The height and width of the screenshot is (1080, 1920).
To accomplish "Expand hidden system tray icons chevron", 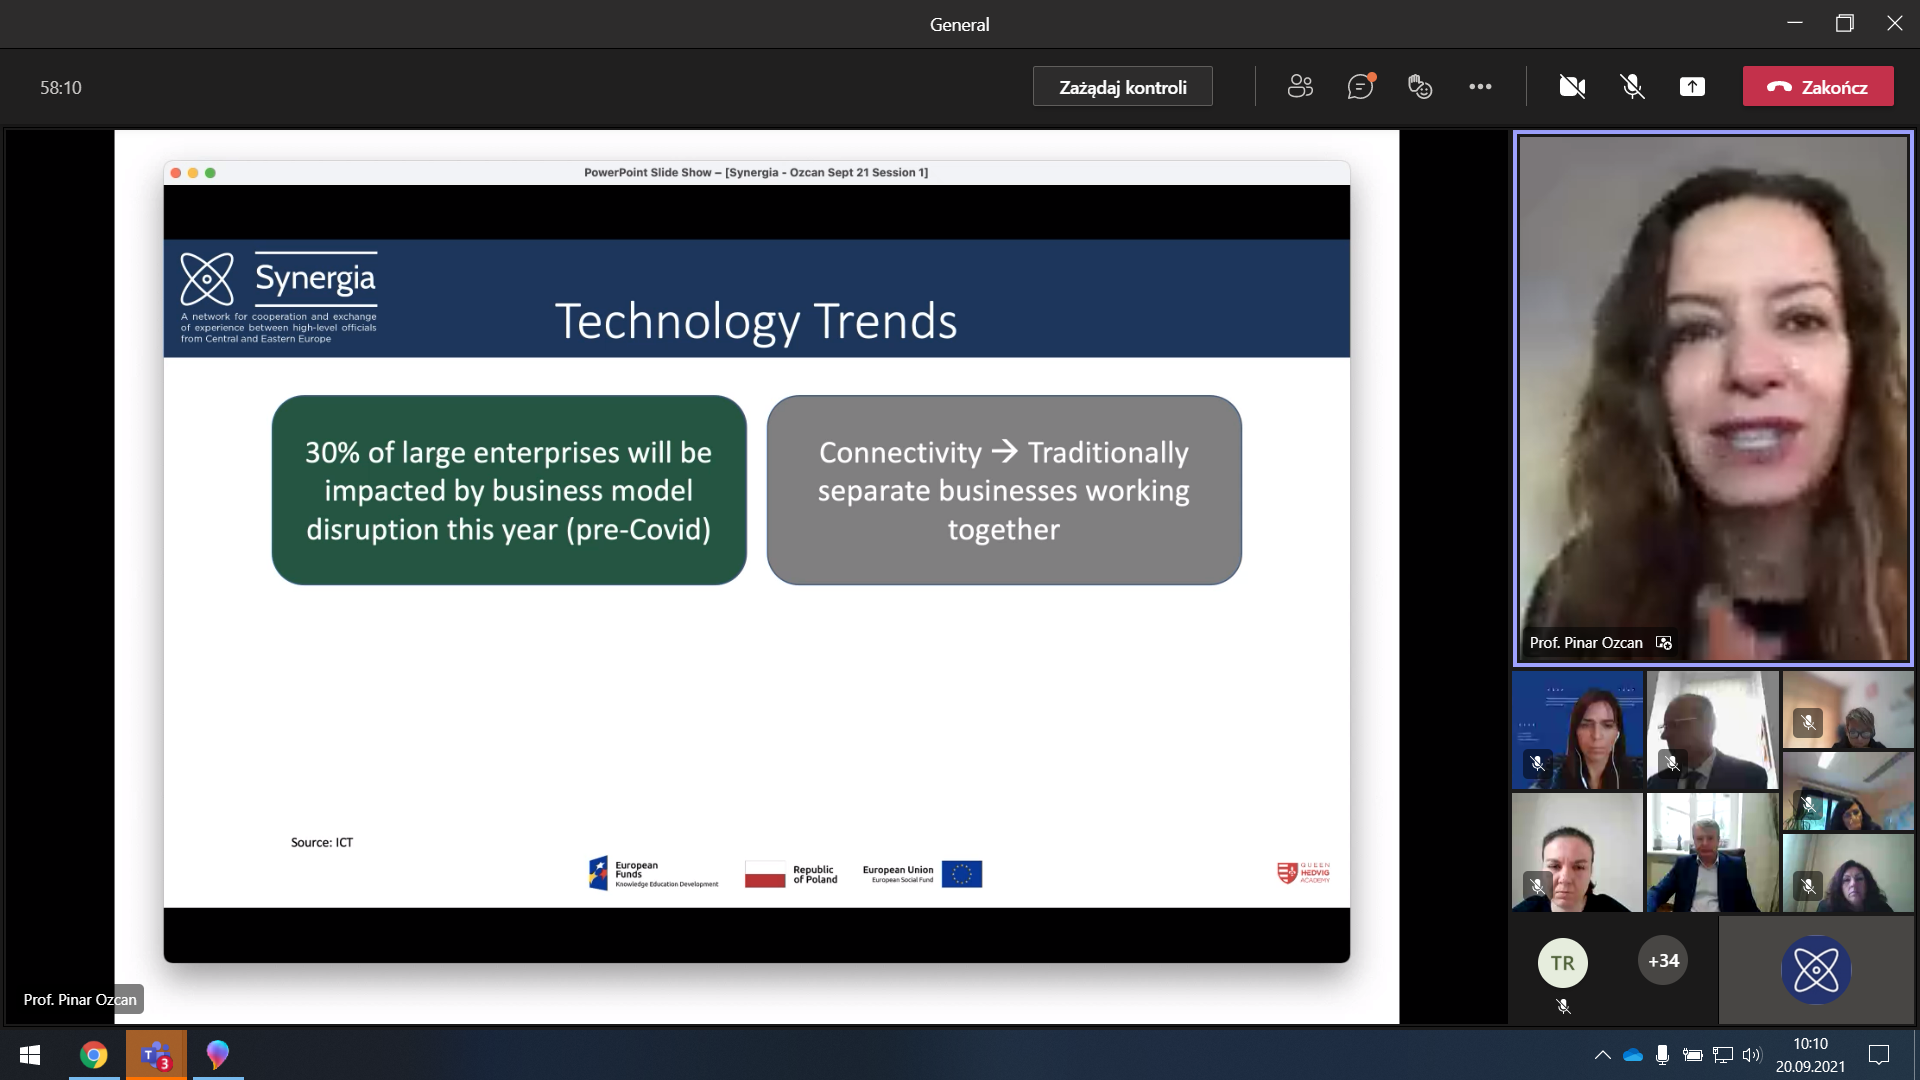I will coord(1602,1055).
